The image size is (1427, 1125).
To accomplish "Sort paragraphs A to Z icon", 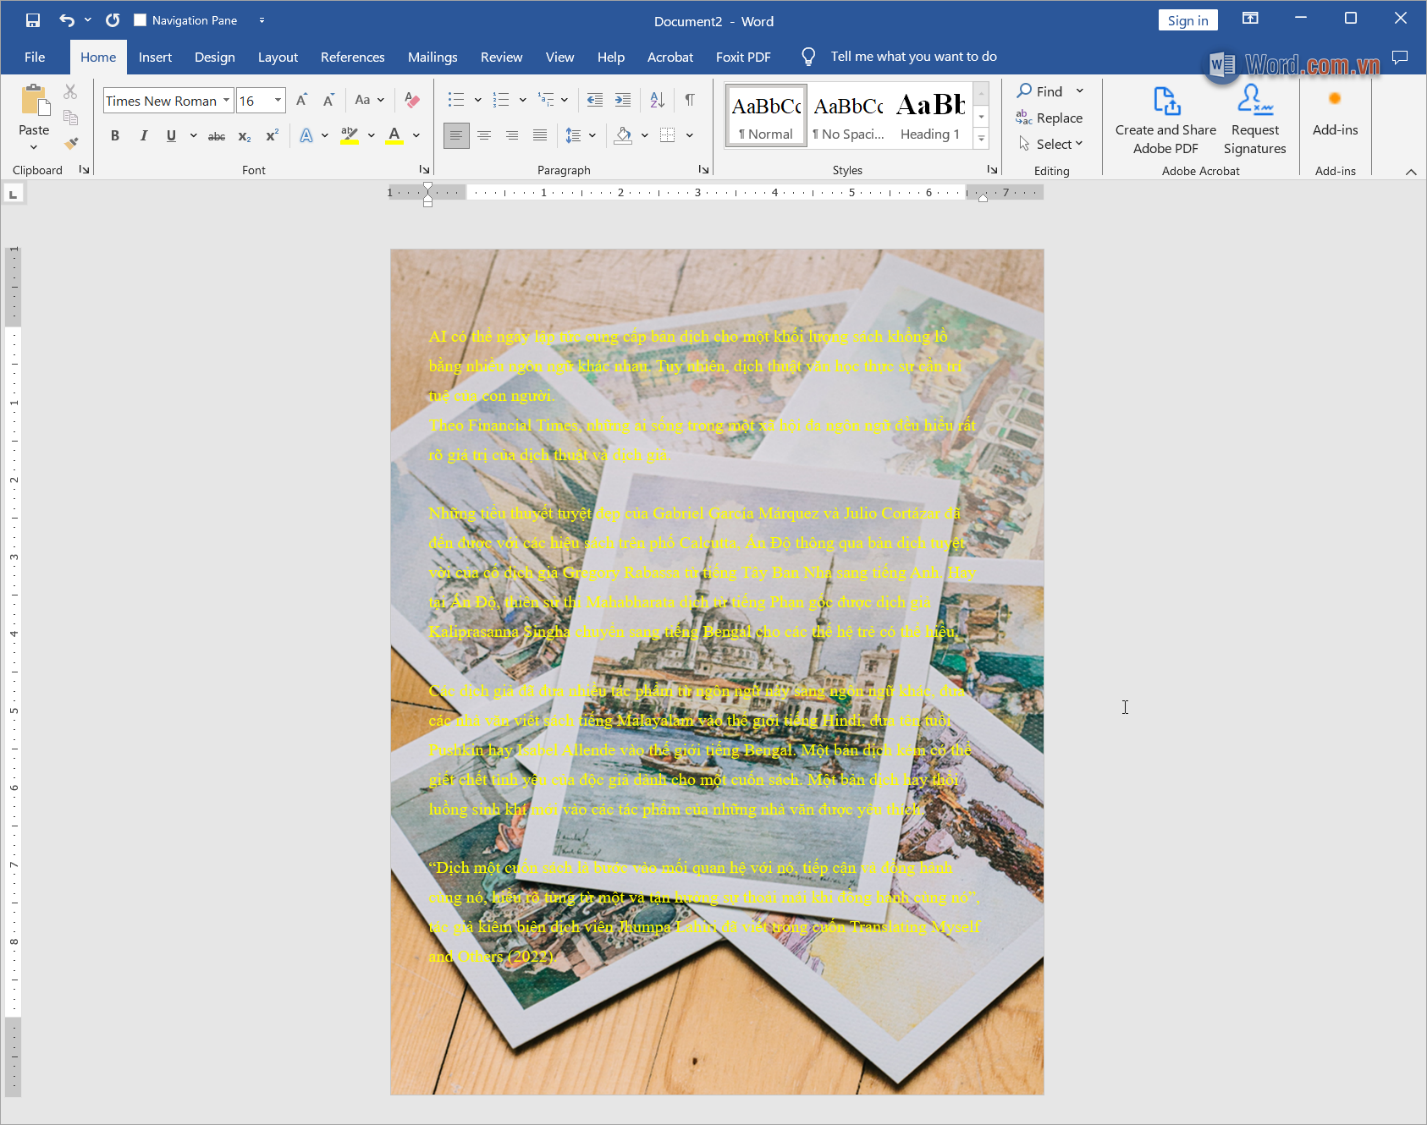I will click(x=657, y=100).
